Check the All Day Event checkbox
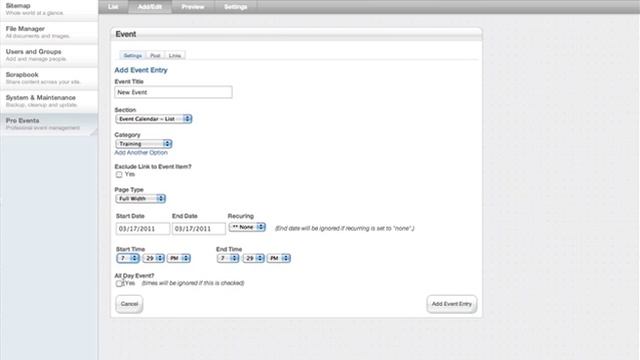The width and height of the screenshot is (640, 360). tap(119, 283)
